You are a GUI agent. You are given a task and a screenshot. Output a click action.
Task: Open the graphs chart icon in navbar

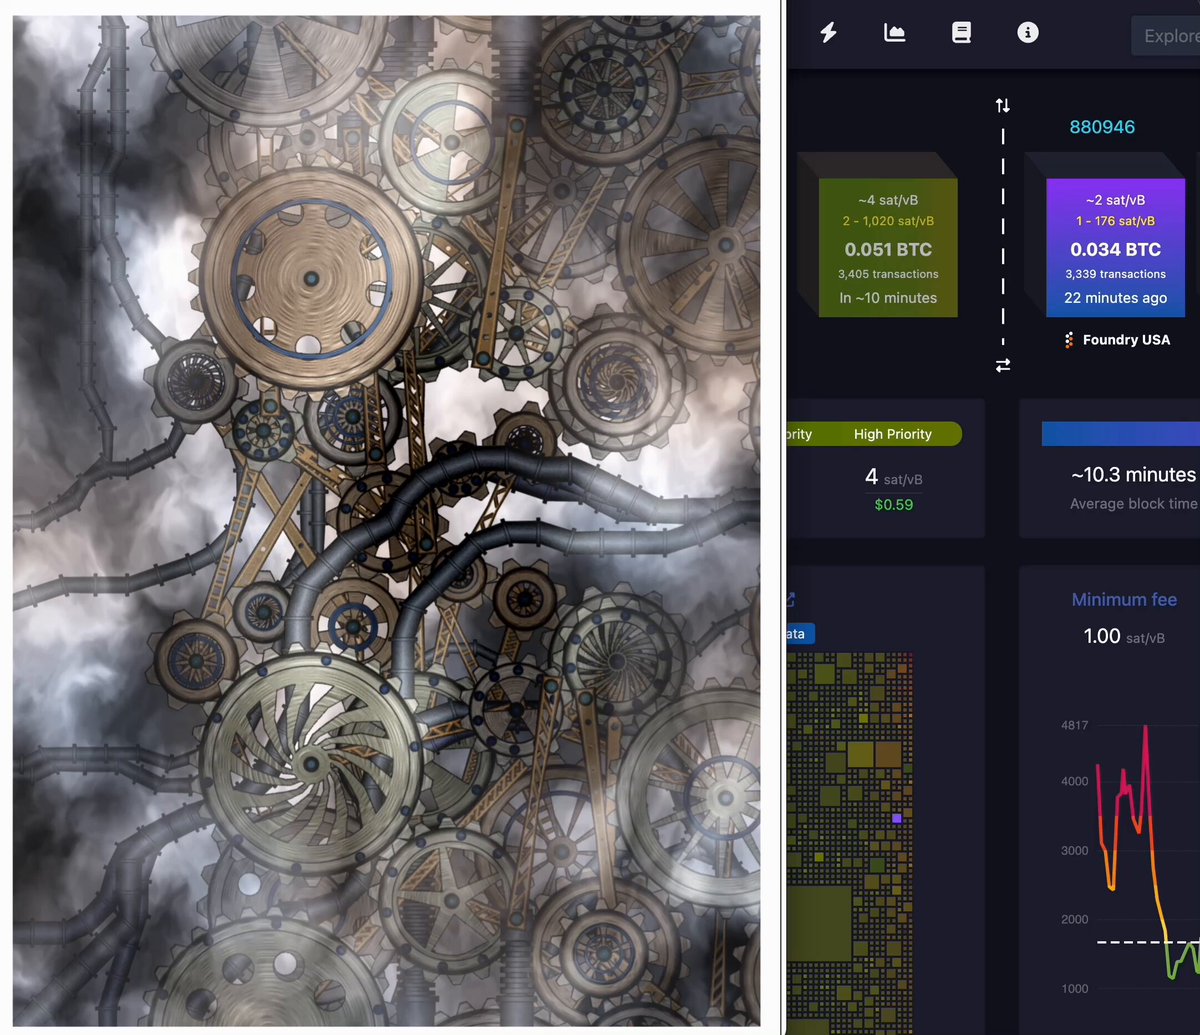pyautogui.click(x=895, y=33)
